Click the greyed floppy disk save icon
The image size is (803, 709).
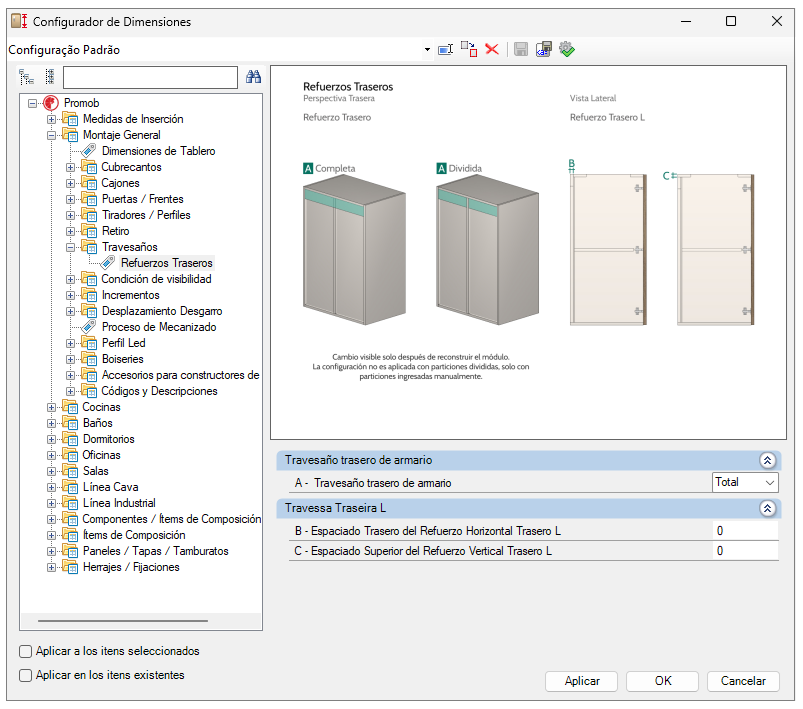[521, 50]
